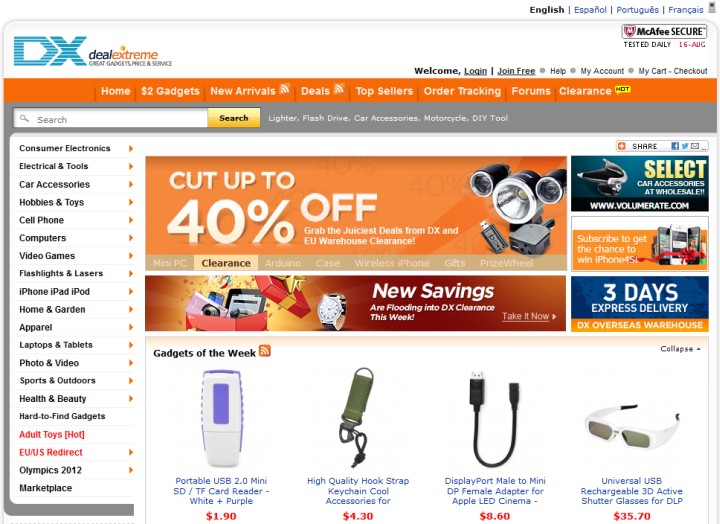720x524 pixels.
Task: Expand the Olympics 2012 category arrow
Action: click(x=131, y=470)
